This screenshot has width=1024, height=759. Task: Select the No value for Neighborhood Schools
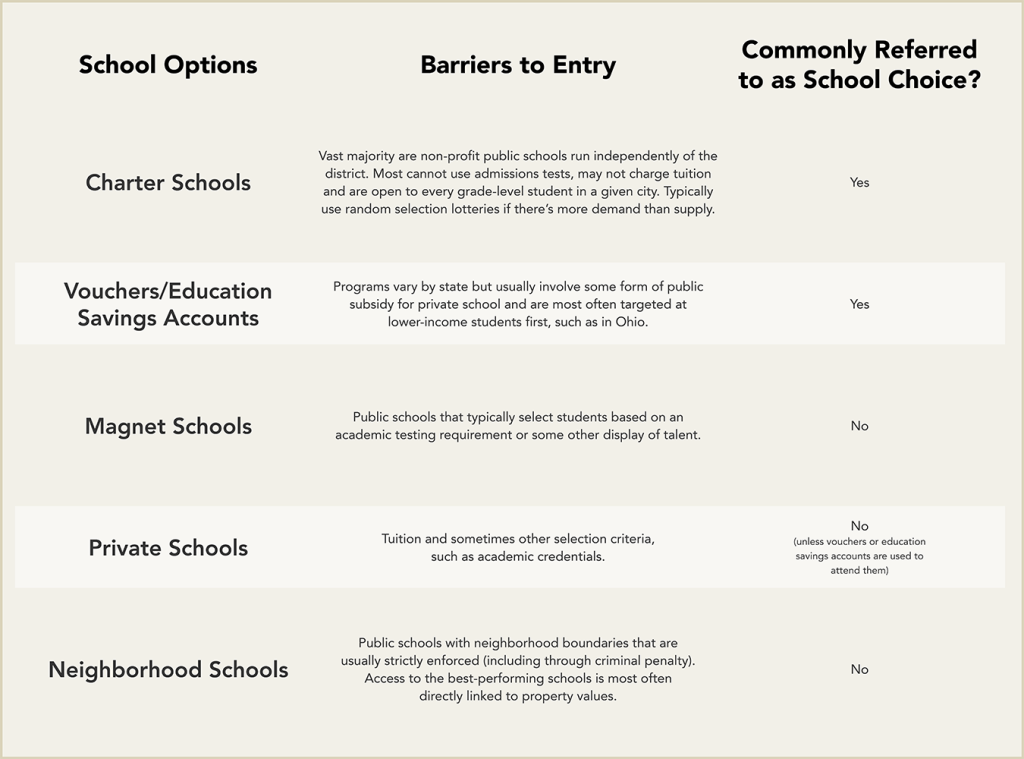click(x=859, y=670)
